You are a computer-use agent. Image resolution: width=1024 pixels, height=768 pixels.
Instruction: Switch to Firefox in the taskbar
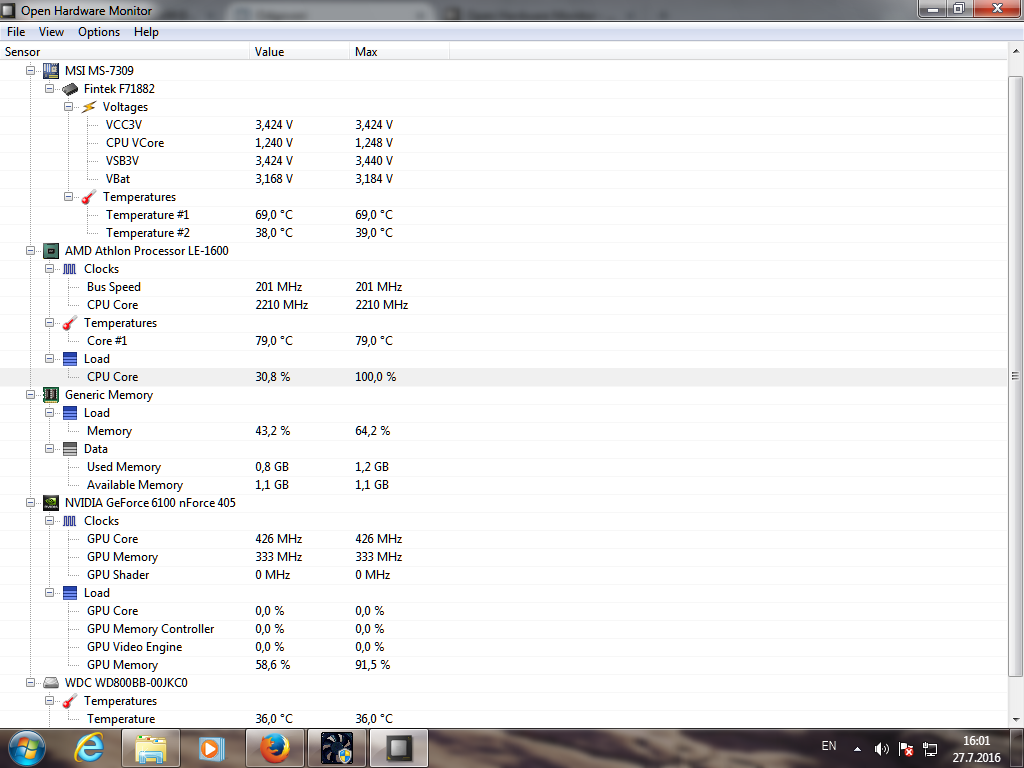pyautogui.click(x=275, y=748)
